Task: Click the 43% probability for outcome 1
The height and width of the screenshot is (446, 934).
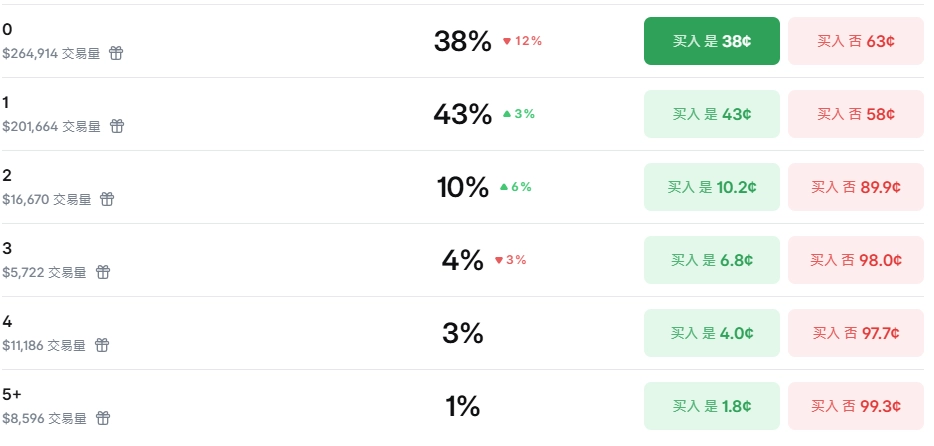Action: pos(462,114)
